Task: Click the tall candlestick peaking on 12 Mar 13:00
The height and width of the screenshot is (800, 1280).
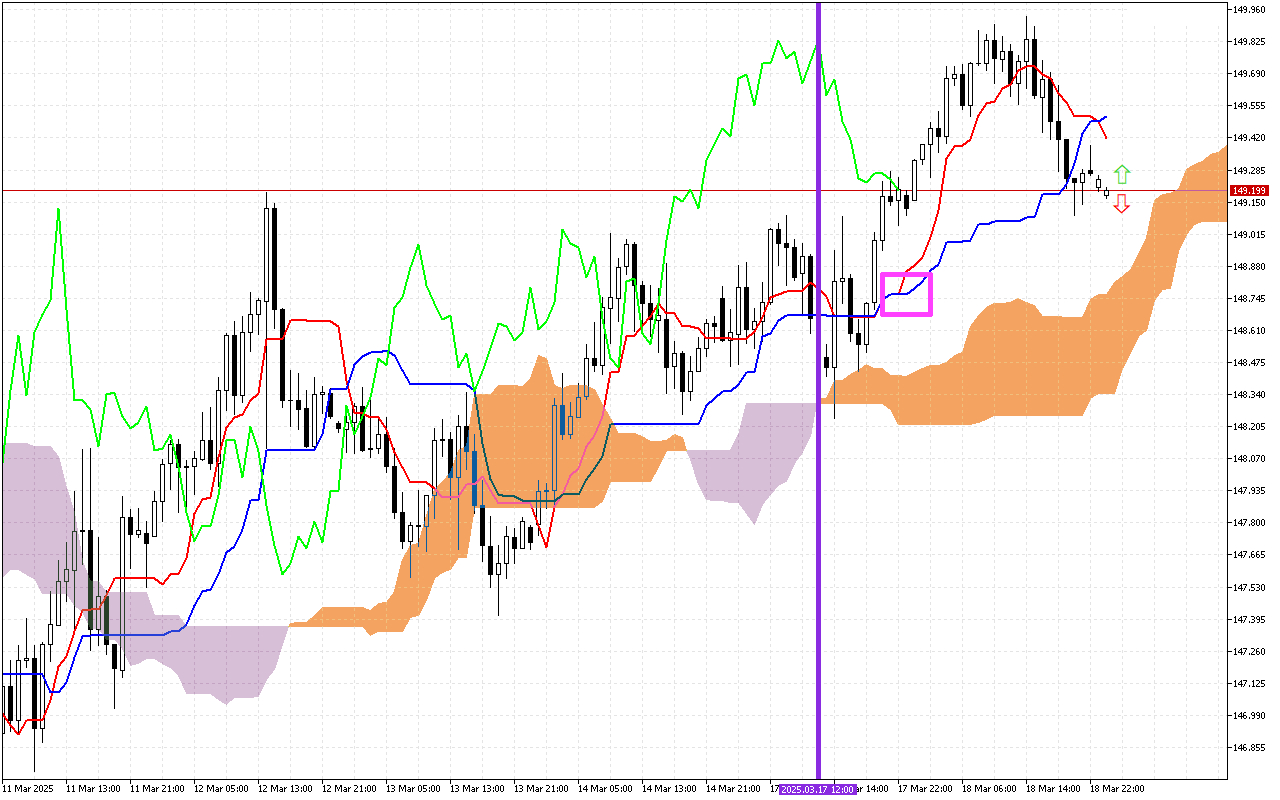Action: click(x=267, y=260)
